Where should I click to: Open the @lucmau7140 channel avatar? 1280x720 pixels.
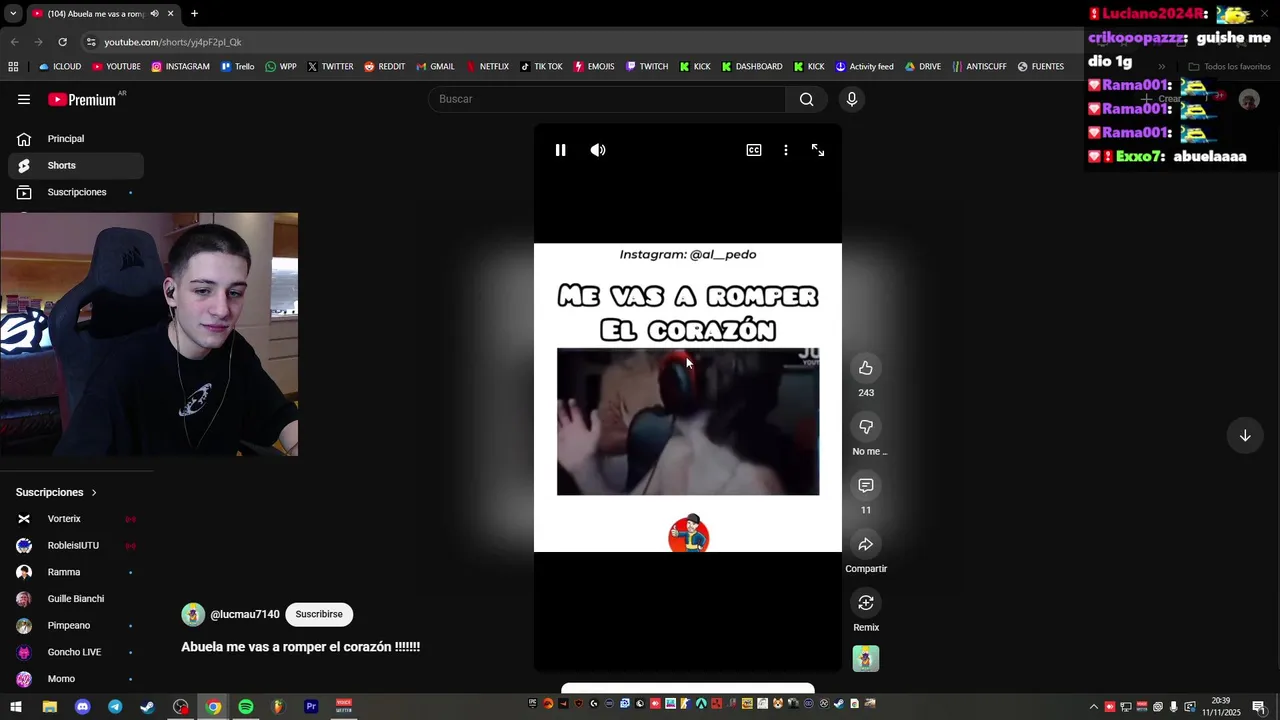click(193, 615)
